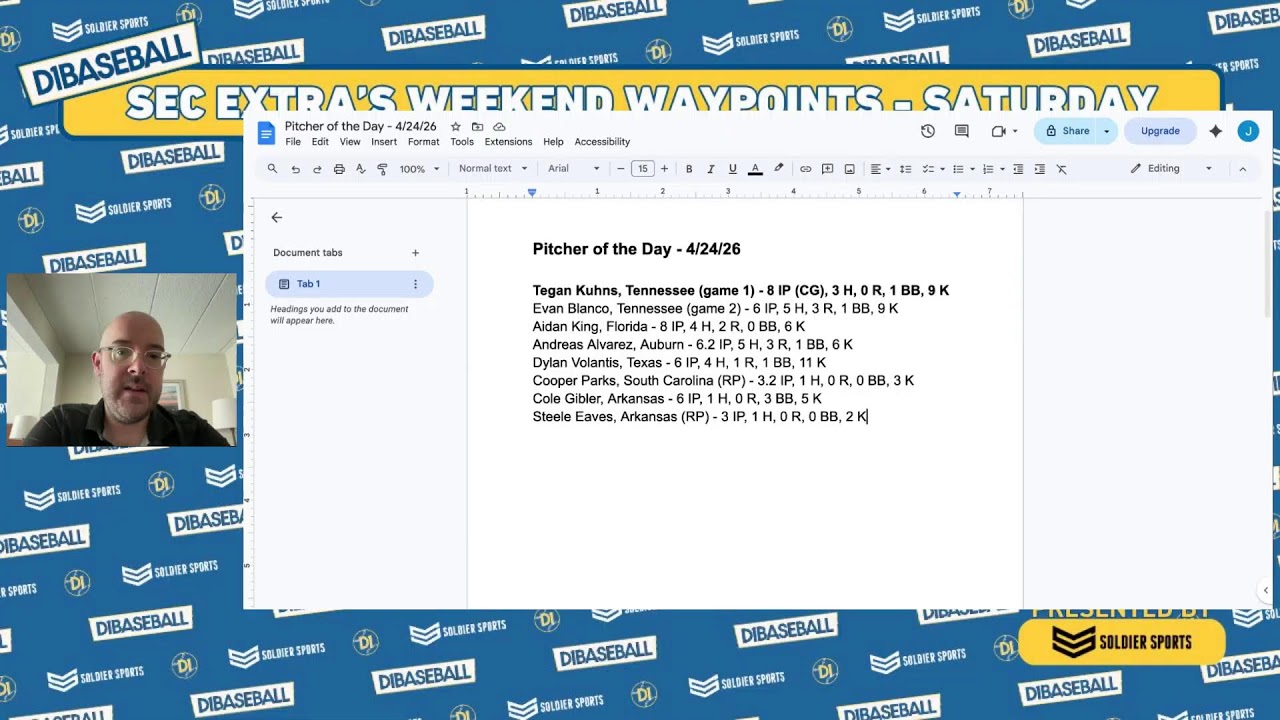This screenshot has height=720, width=1280.
Task: Open the Insert menu
Action: click(x=384, y=142)
